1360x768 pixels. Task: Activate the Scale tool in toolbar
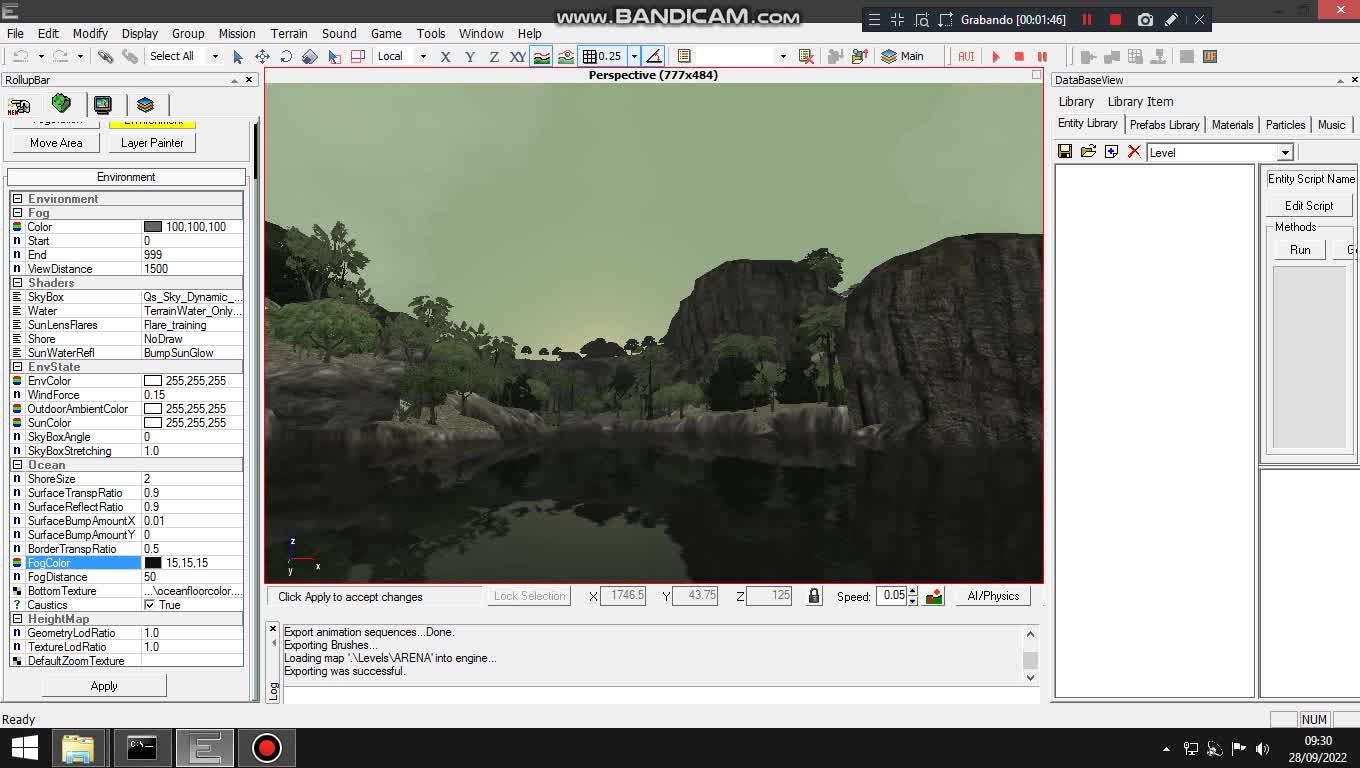[310, 57]
